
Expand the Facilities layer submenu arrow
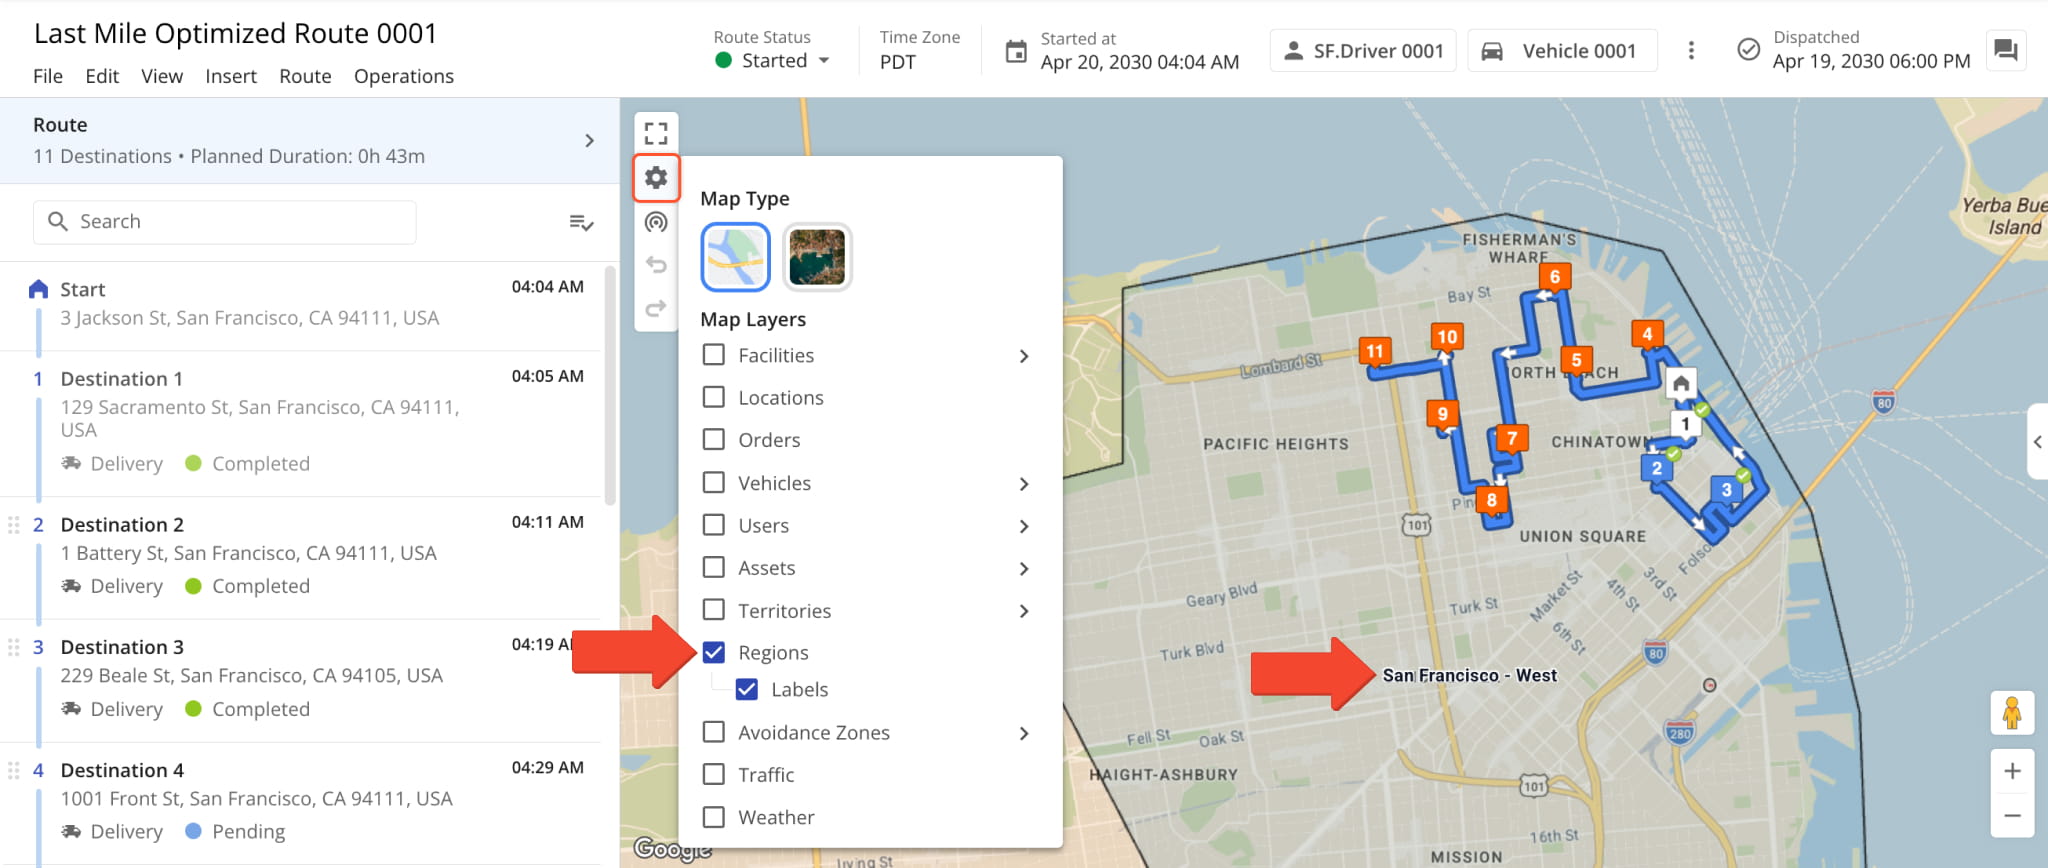pos(1024,356)
